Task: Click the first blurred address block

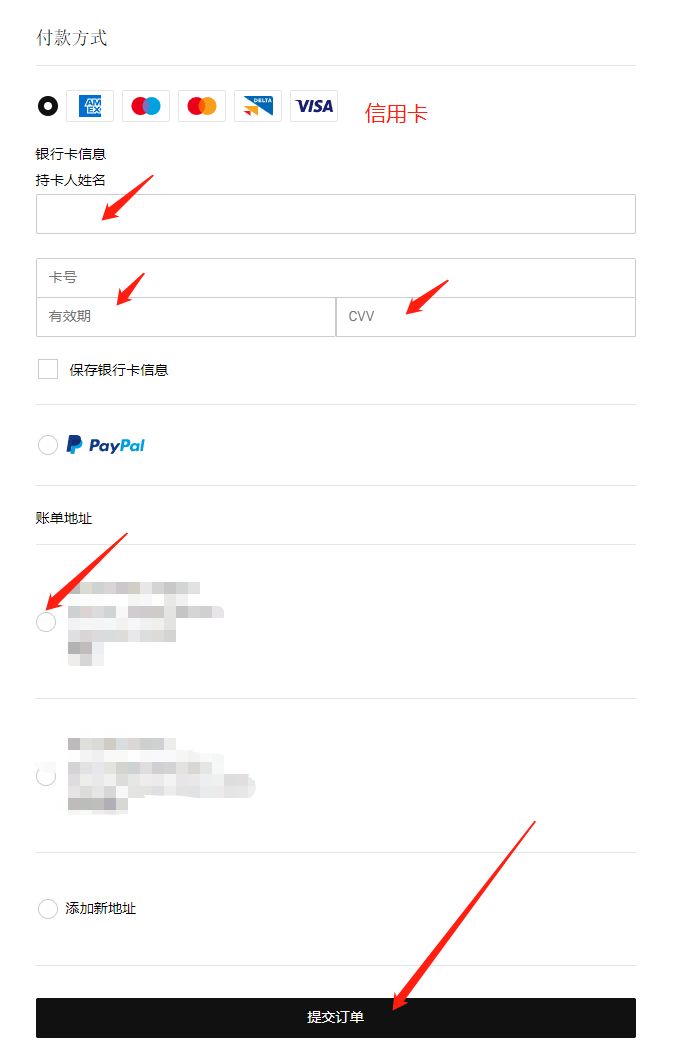Action: [146, 623]
